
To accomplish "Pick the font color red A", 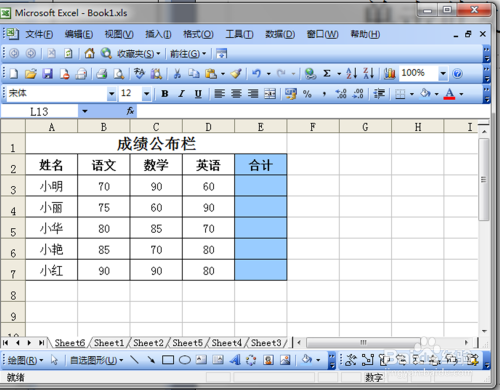I will click(449, 94).
